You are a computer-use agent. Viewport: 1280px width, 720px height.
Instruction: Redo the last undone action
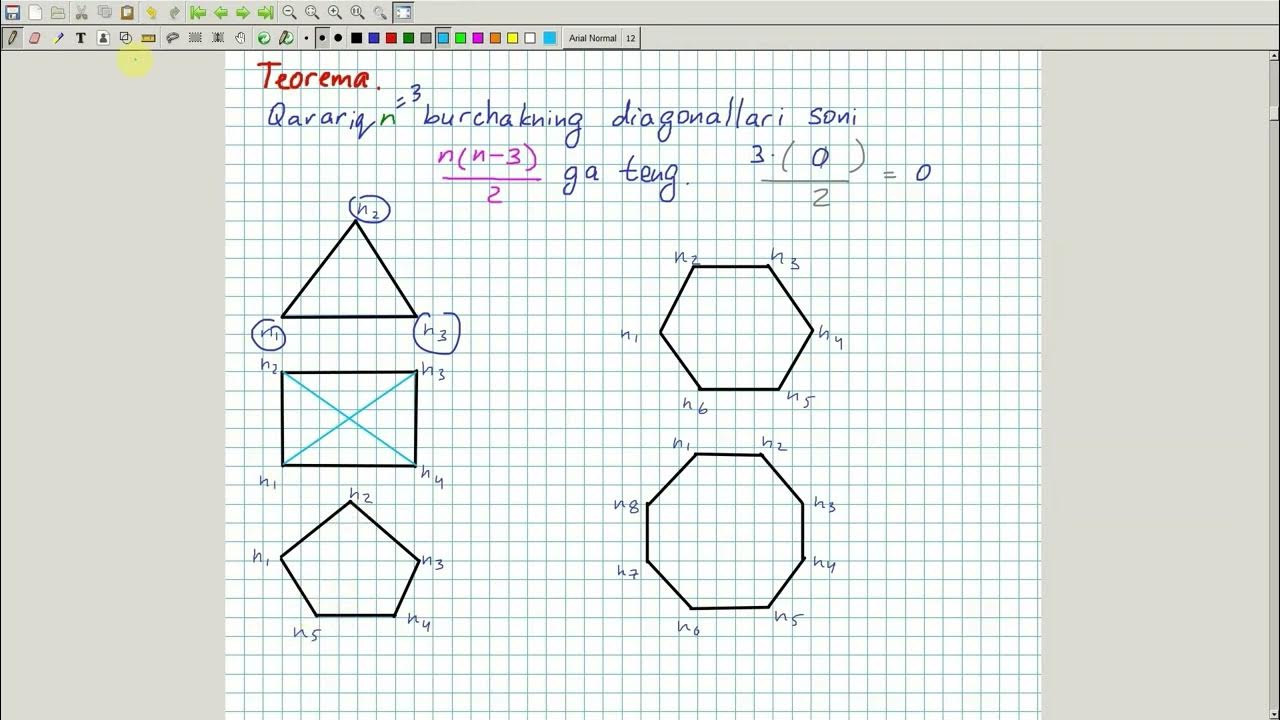coord(174,12)
